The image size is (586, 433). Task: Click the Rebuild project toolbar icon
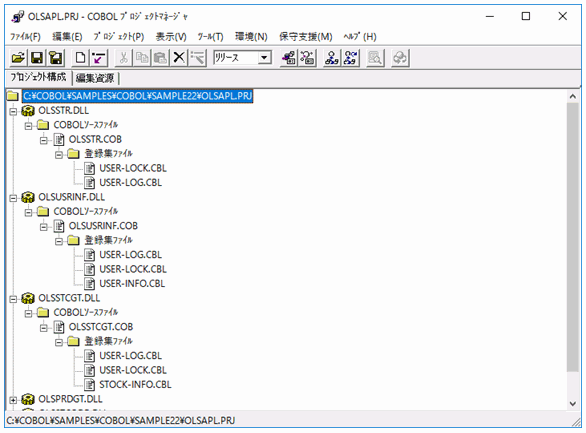pos(351,58)
